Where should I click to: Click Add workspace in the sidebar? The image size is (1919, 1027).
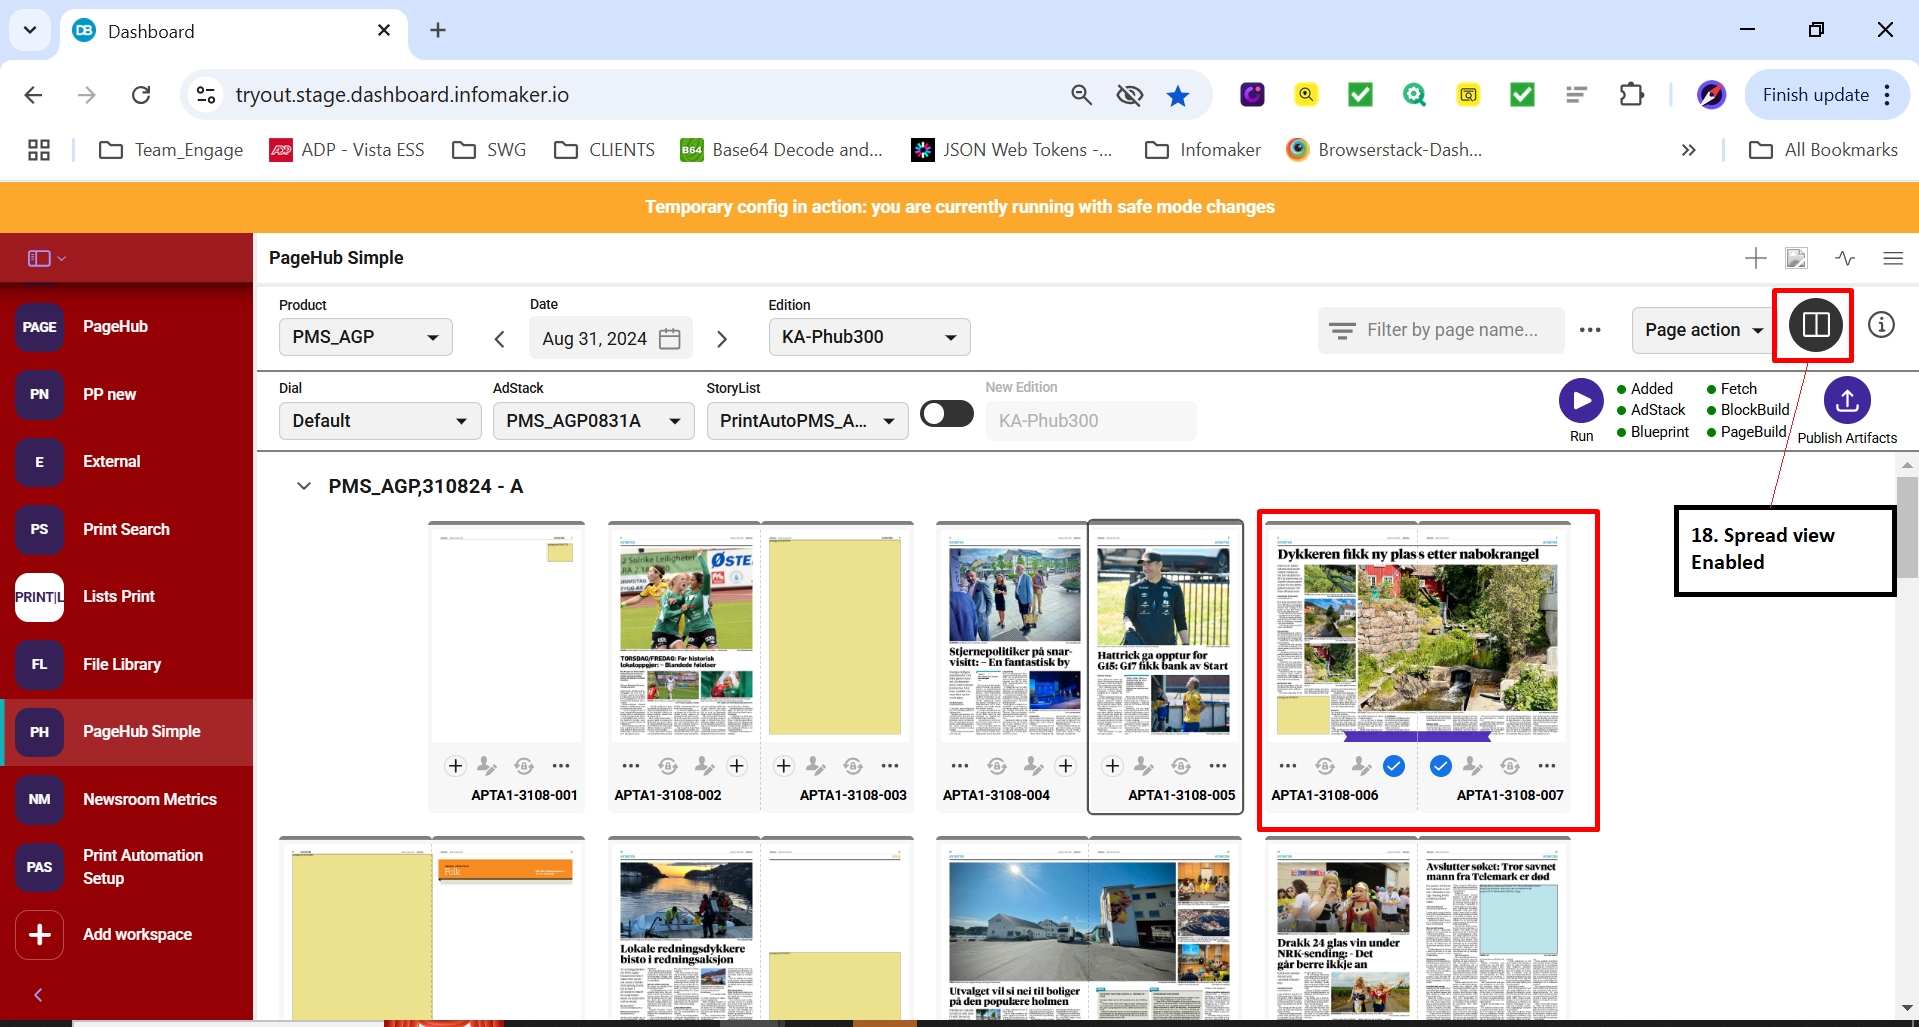137,934
